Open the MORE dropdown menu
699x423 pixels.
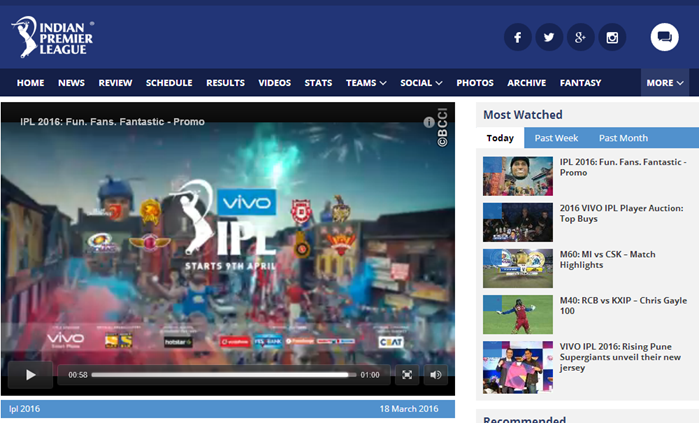pyautogui.click(x=665, y=83)
